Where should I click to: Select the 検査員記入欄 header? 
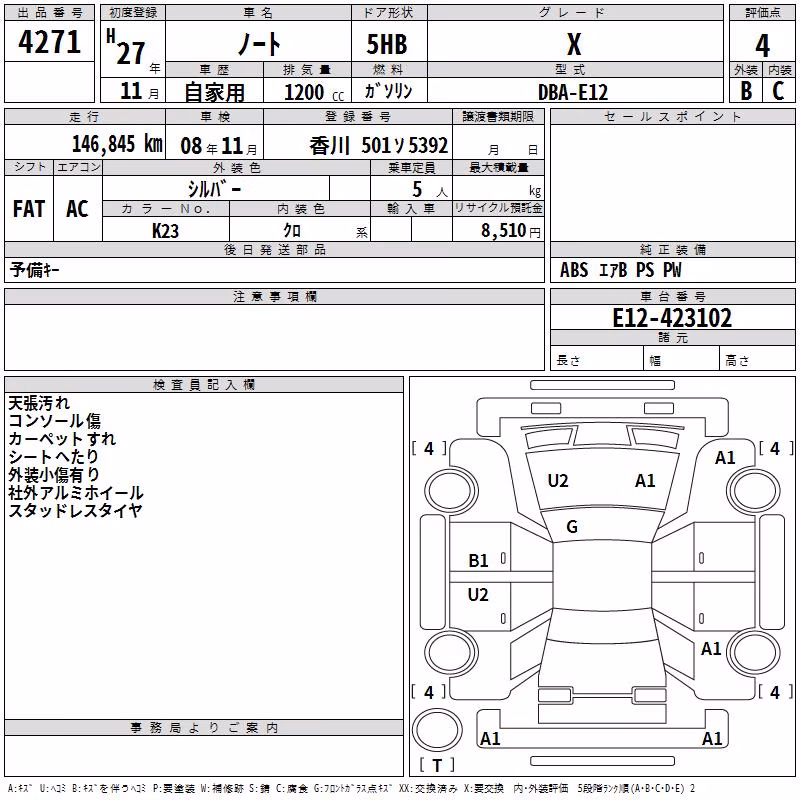pos(204,385)
